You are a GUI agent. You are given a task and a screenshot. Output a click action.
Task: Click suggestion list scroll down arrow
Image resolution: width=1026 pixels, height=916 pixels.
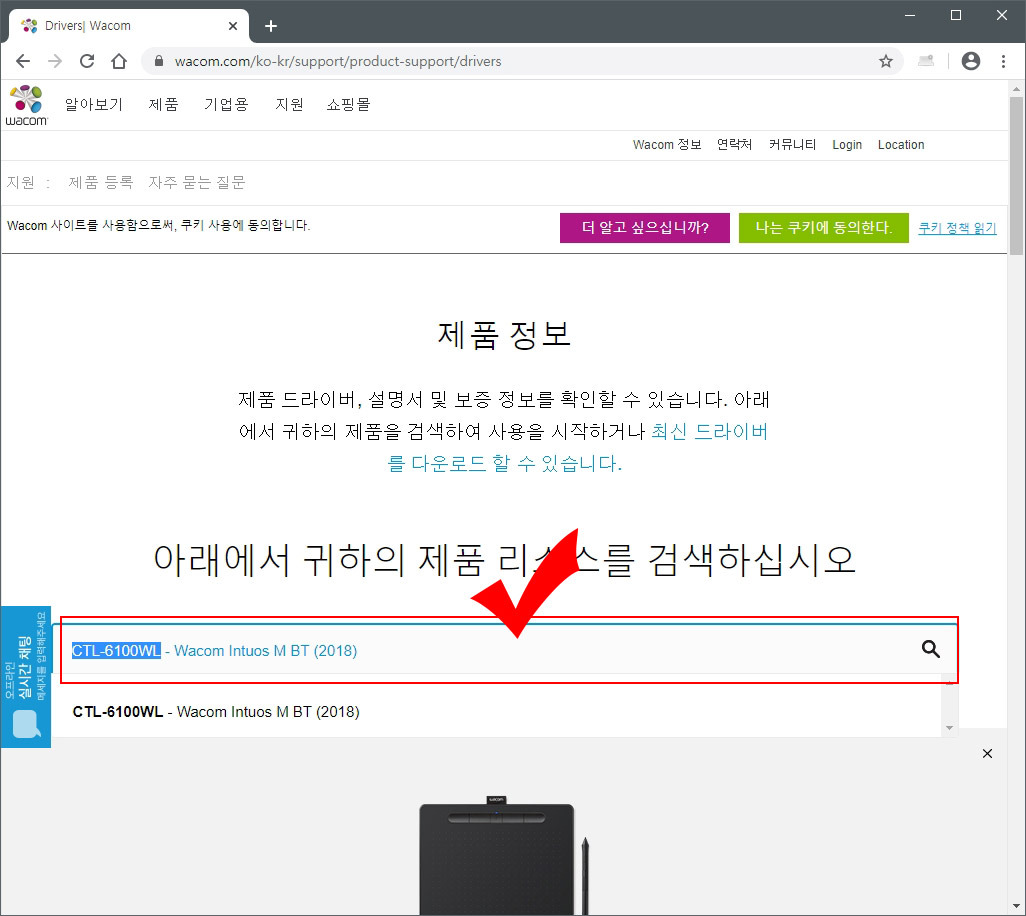949,728
